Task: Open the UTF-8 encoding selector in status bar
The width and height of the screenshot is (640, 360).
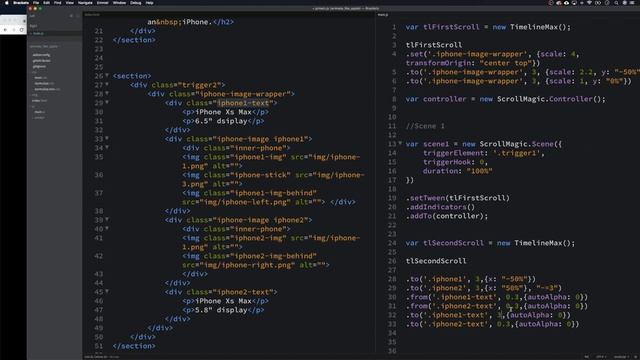Action: [601, 357]
